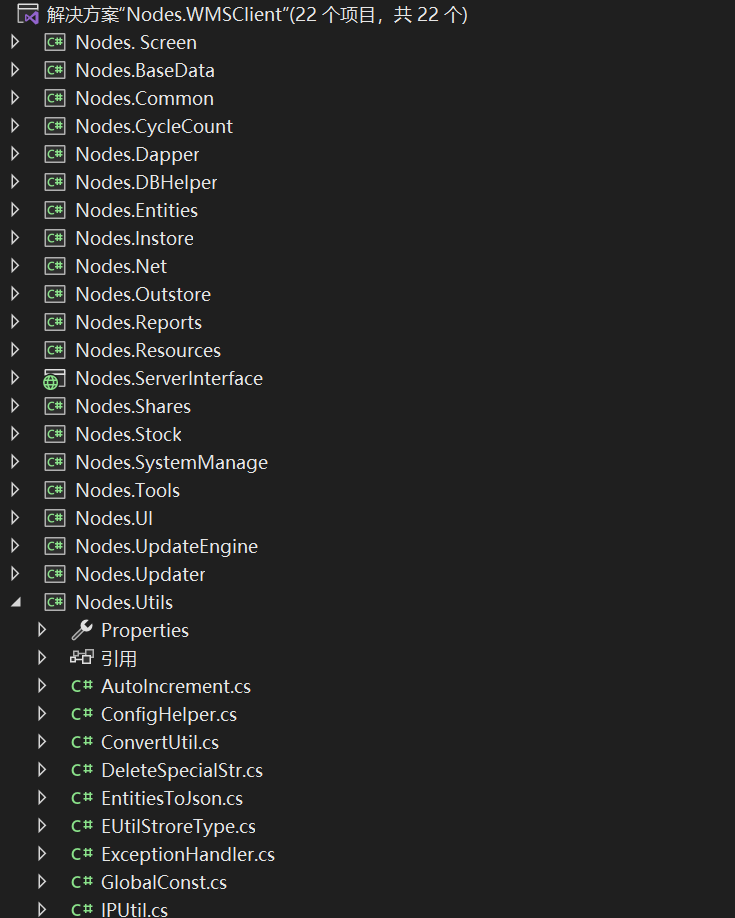Click the C# file icon of ConvertUtil.cs

click(82, 742)
